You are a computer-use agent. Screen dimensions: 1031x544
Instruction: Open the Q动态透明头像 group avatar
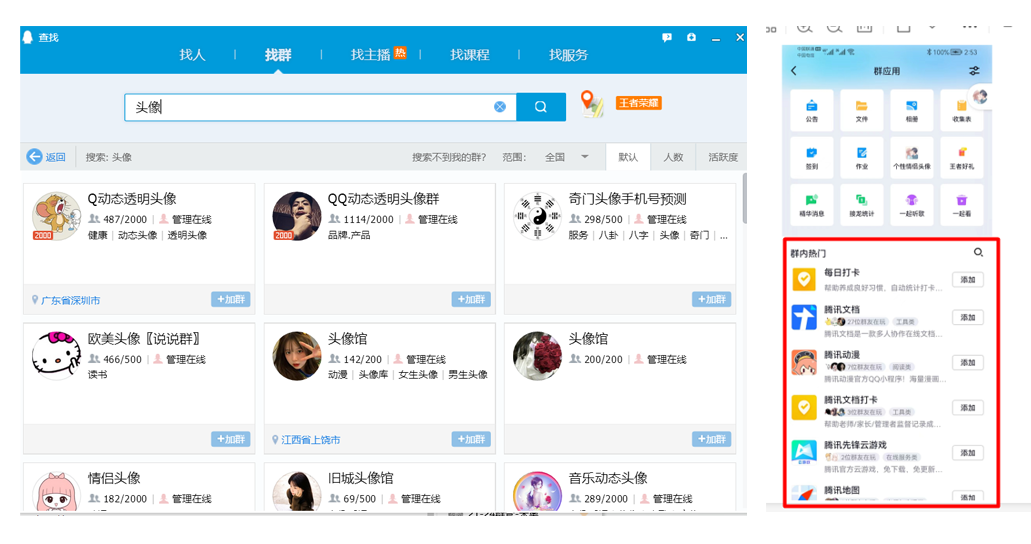(57, 216)
